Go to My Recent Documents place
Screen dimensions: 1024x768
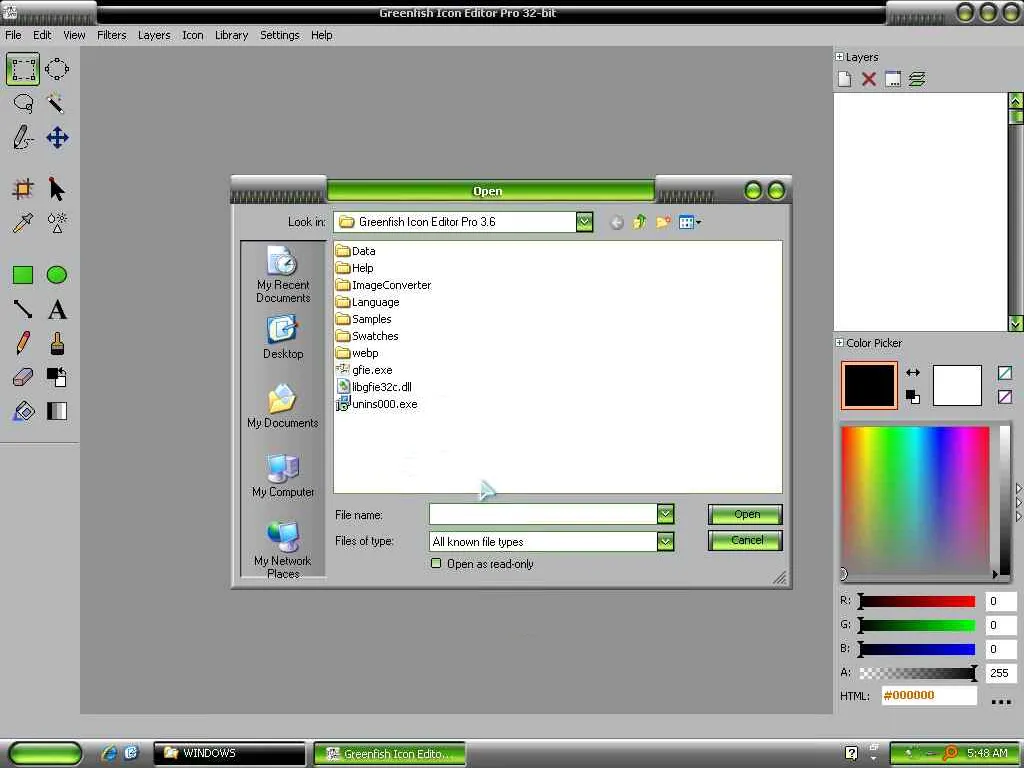[x=283, y=274]
